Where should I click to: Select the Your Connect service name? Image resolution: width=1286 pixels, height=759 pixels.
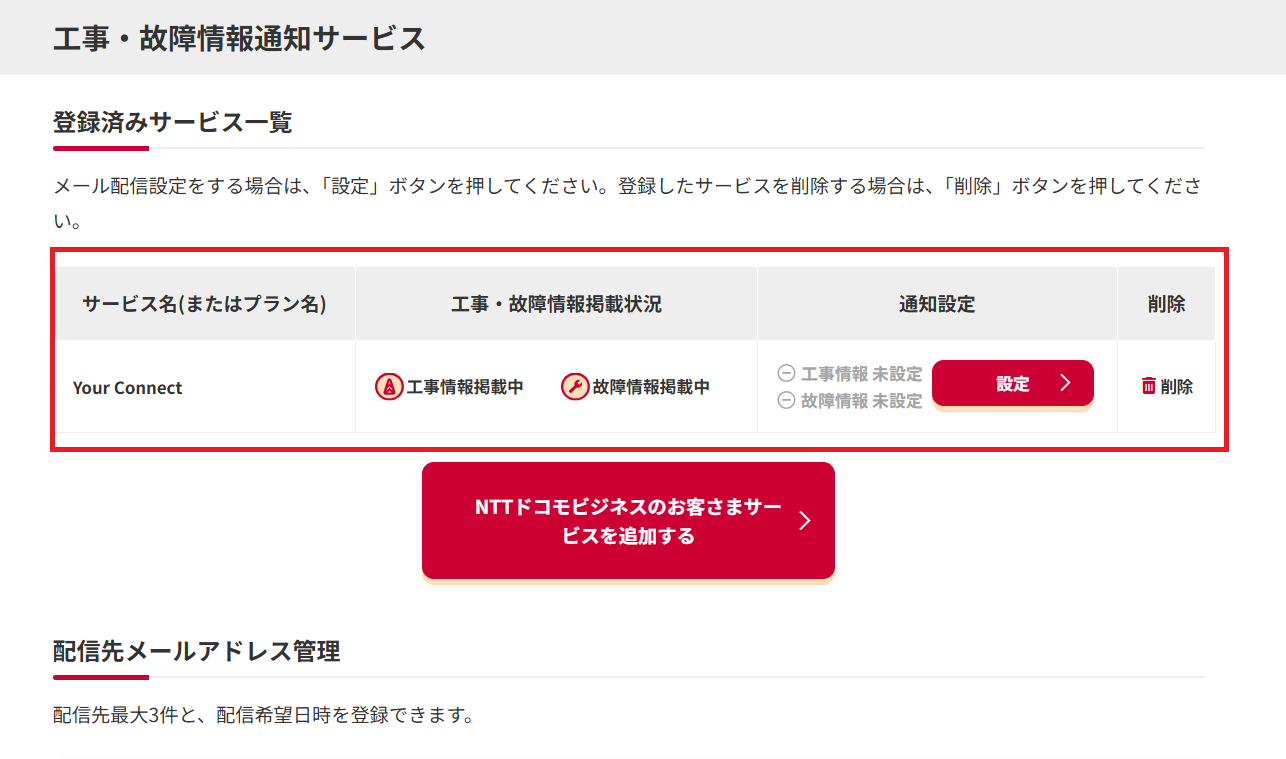click(x=128, y=388)
